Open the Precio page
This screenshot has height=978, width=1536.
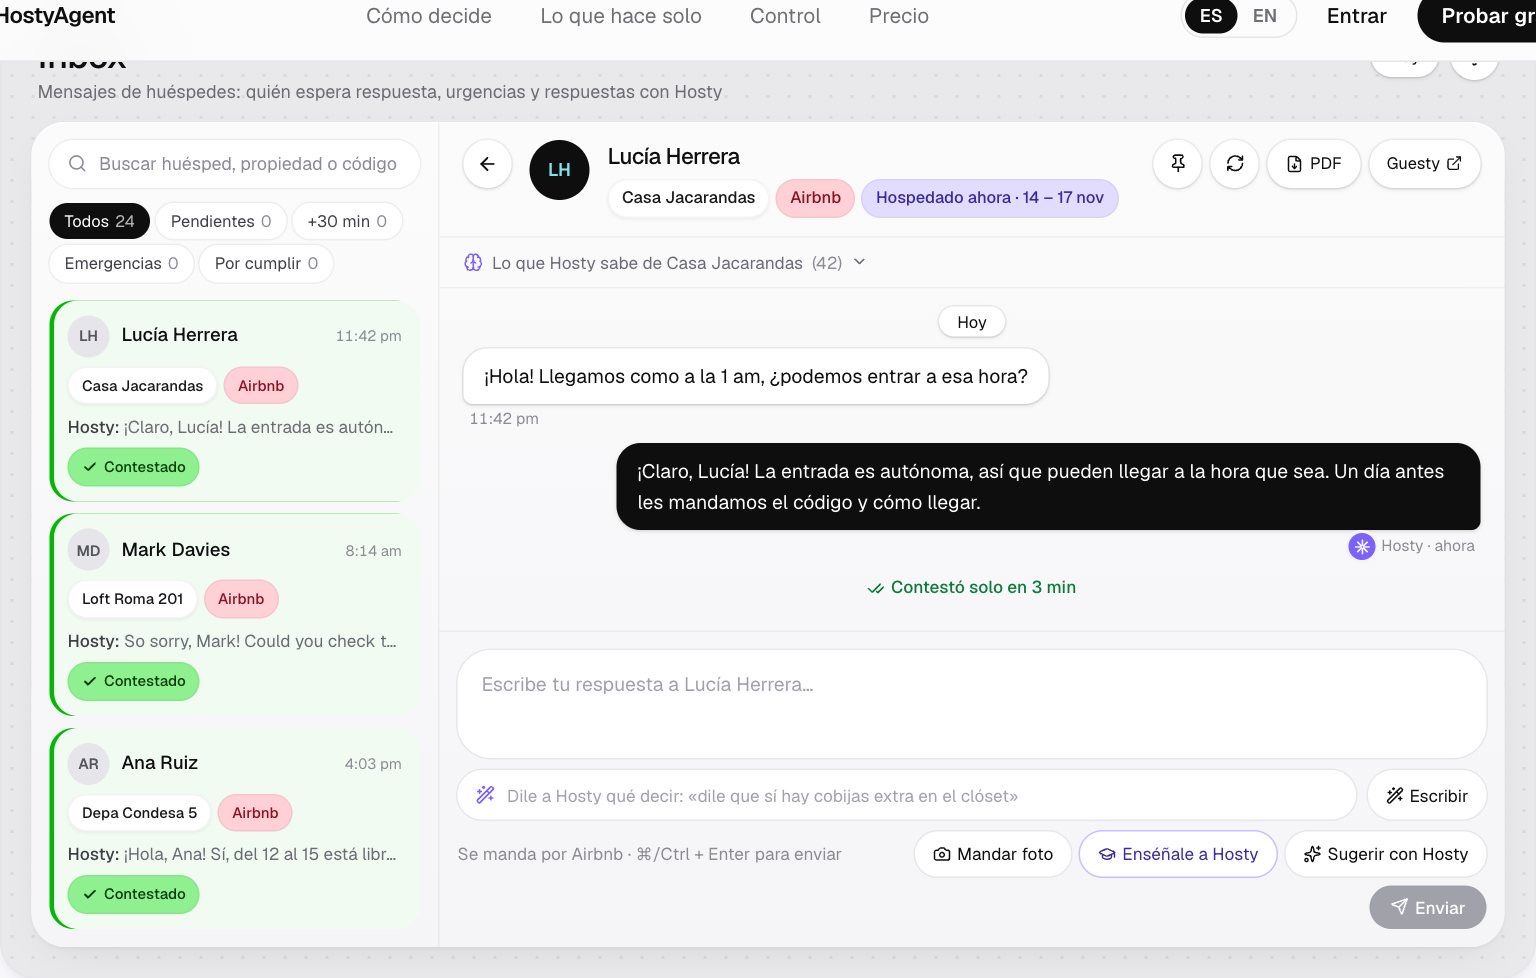899,16
